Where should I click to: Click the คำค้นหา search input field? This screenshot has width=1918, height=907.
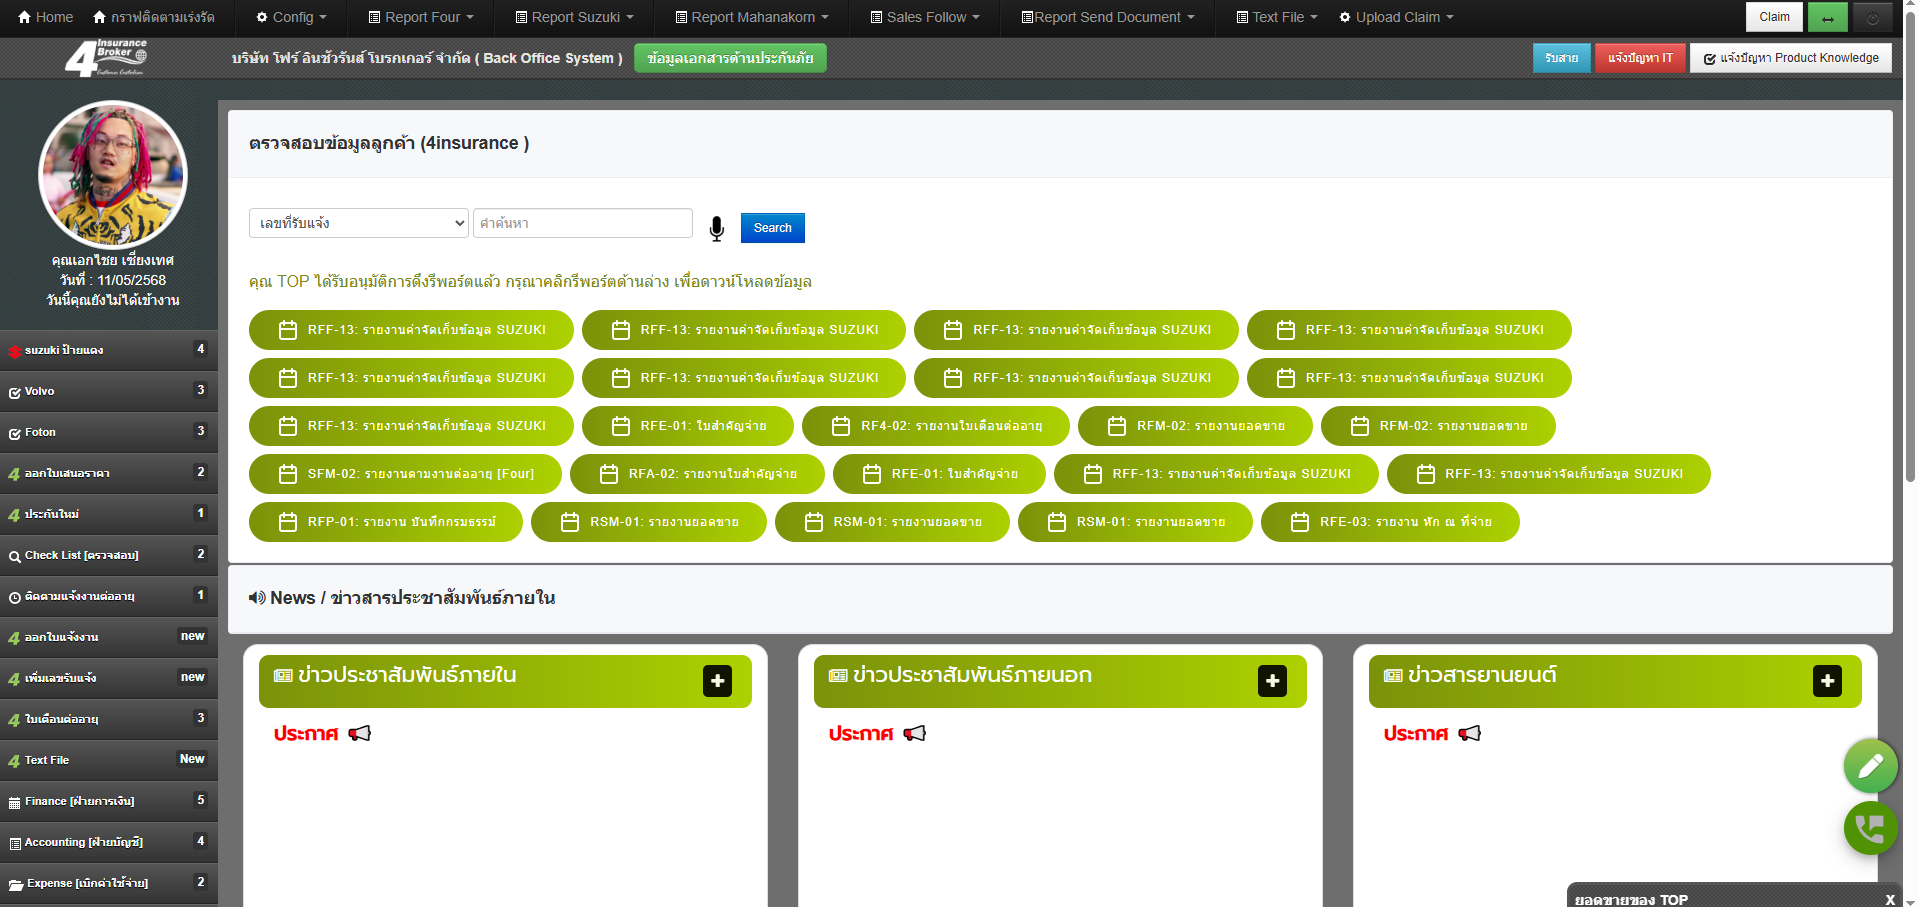coord(582,223)
